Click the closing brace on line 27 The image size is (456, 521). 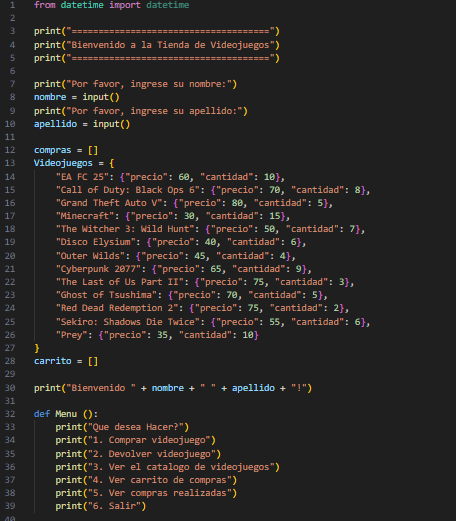[37, 348]
